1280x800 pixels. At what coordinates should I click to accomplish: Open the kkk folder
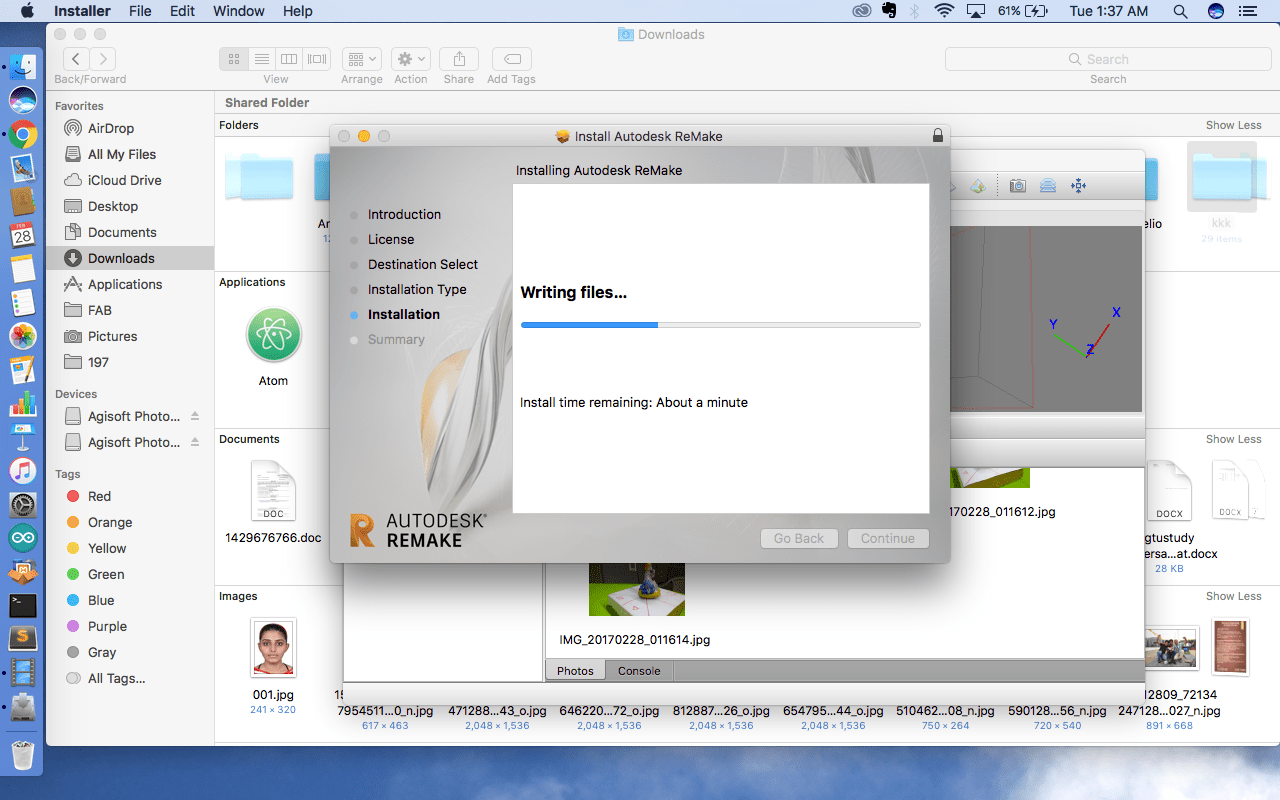[1221, 177]
